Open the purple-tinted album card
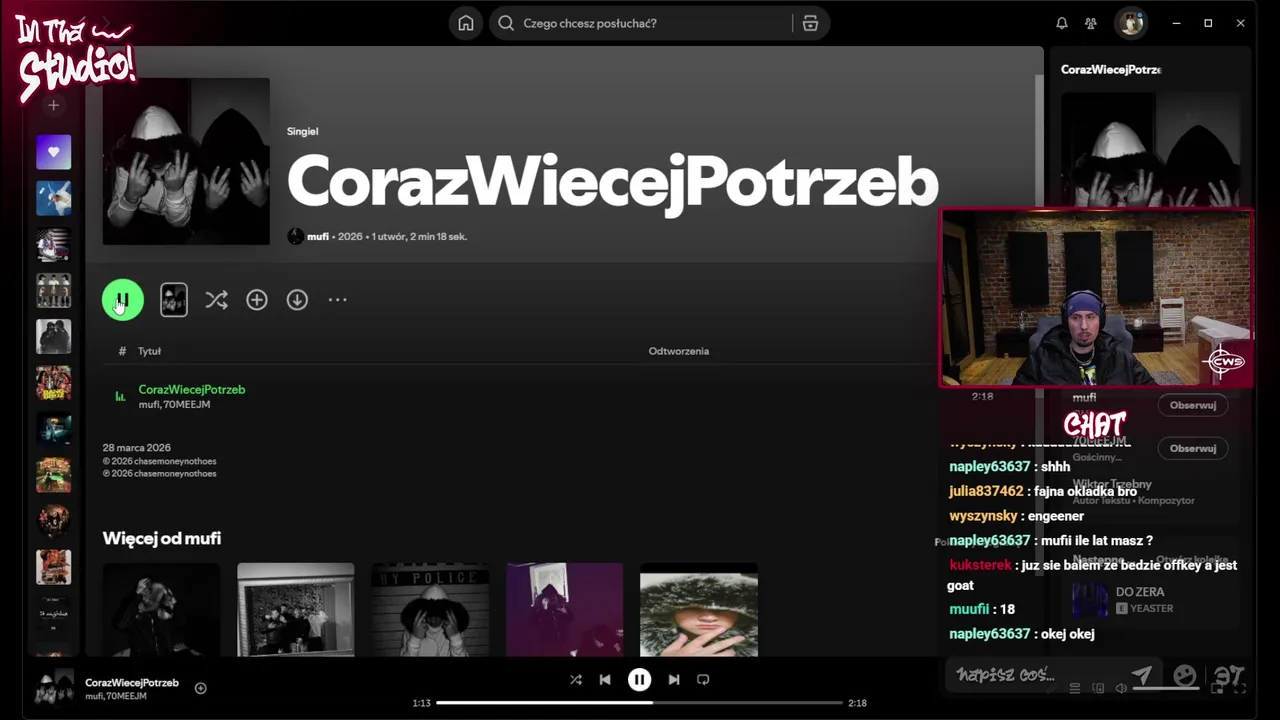This screenshot has width=1280, height=720. [x=564, y=610]
